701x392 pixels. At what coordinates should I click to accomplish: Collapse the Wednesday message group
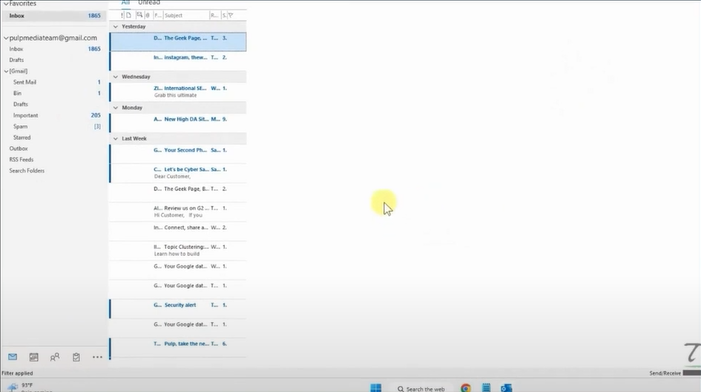point(116,77)
